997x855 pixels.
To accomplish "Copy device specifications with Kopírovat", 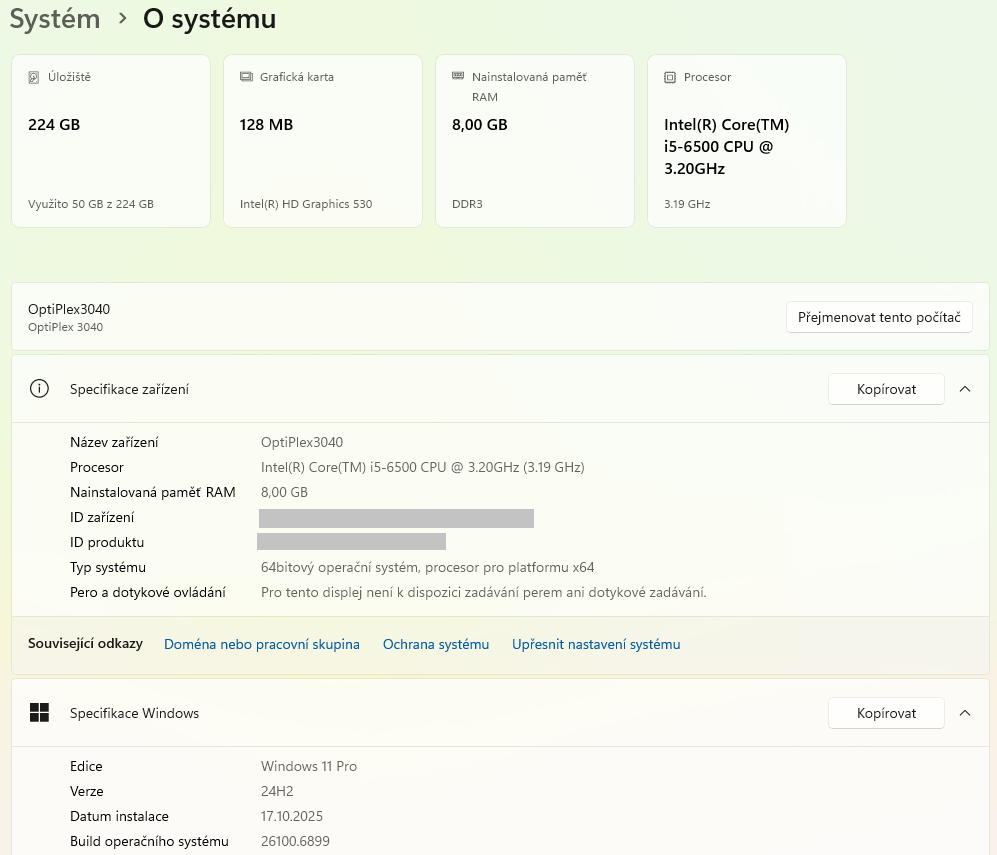I will [x=886, y=389].
